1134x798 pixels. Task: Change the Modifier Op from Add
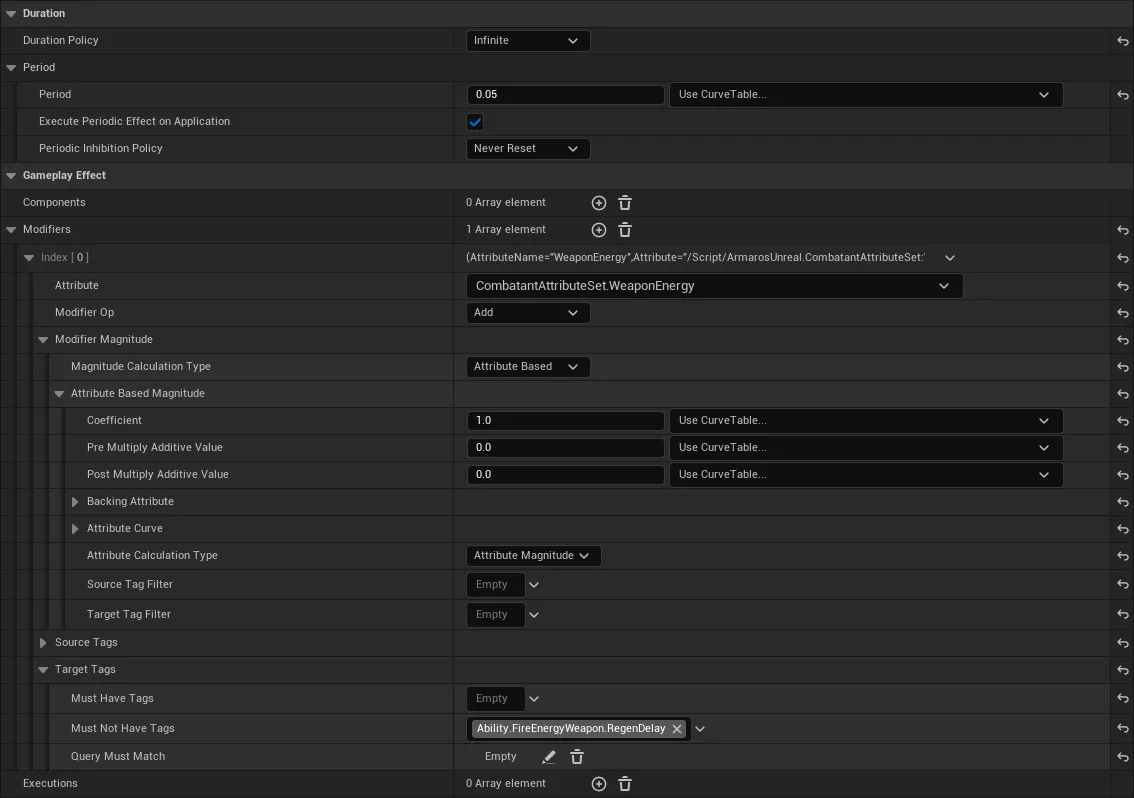pos(528,312)
